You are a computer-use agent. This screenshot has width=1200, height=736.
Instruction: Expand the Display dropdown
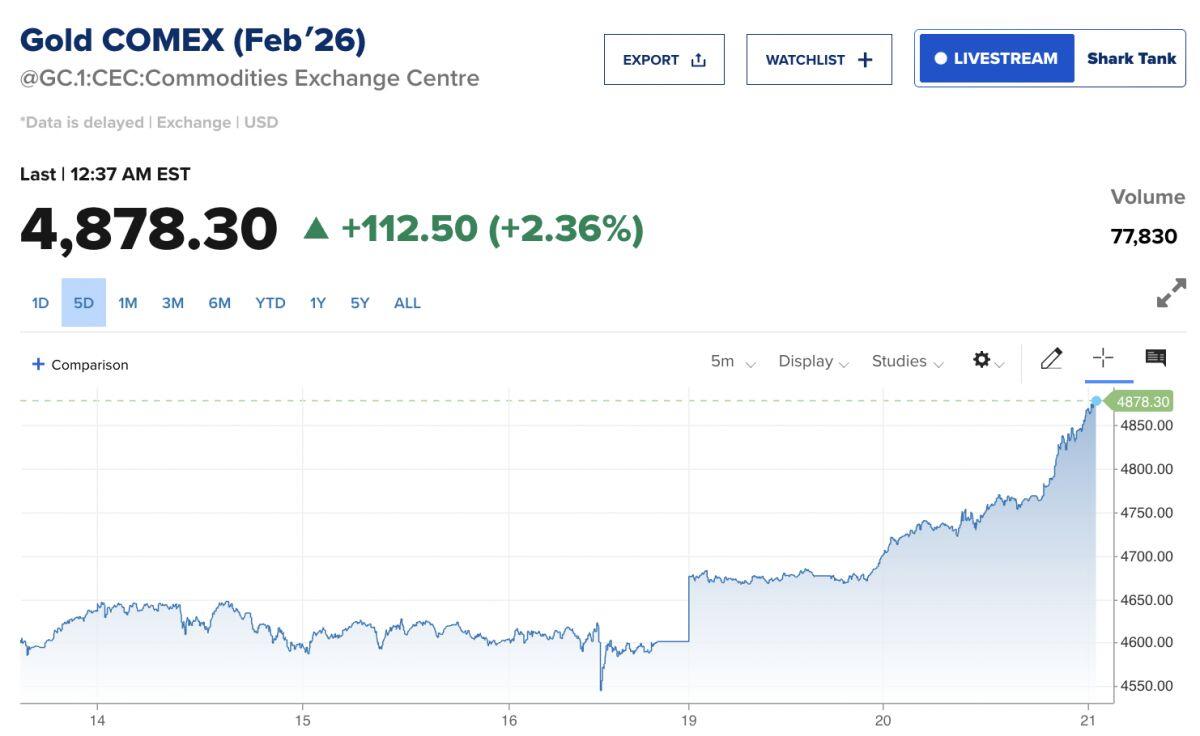click(813, 362)
